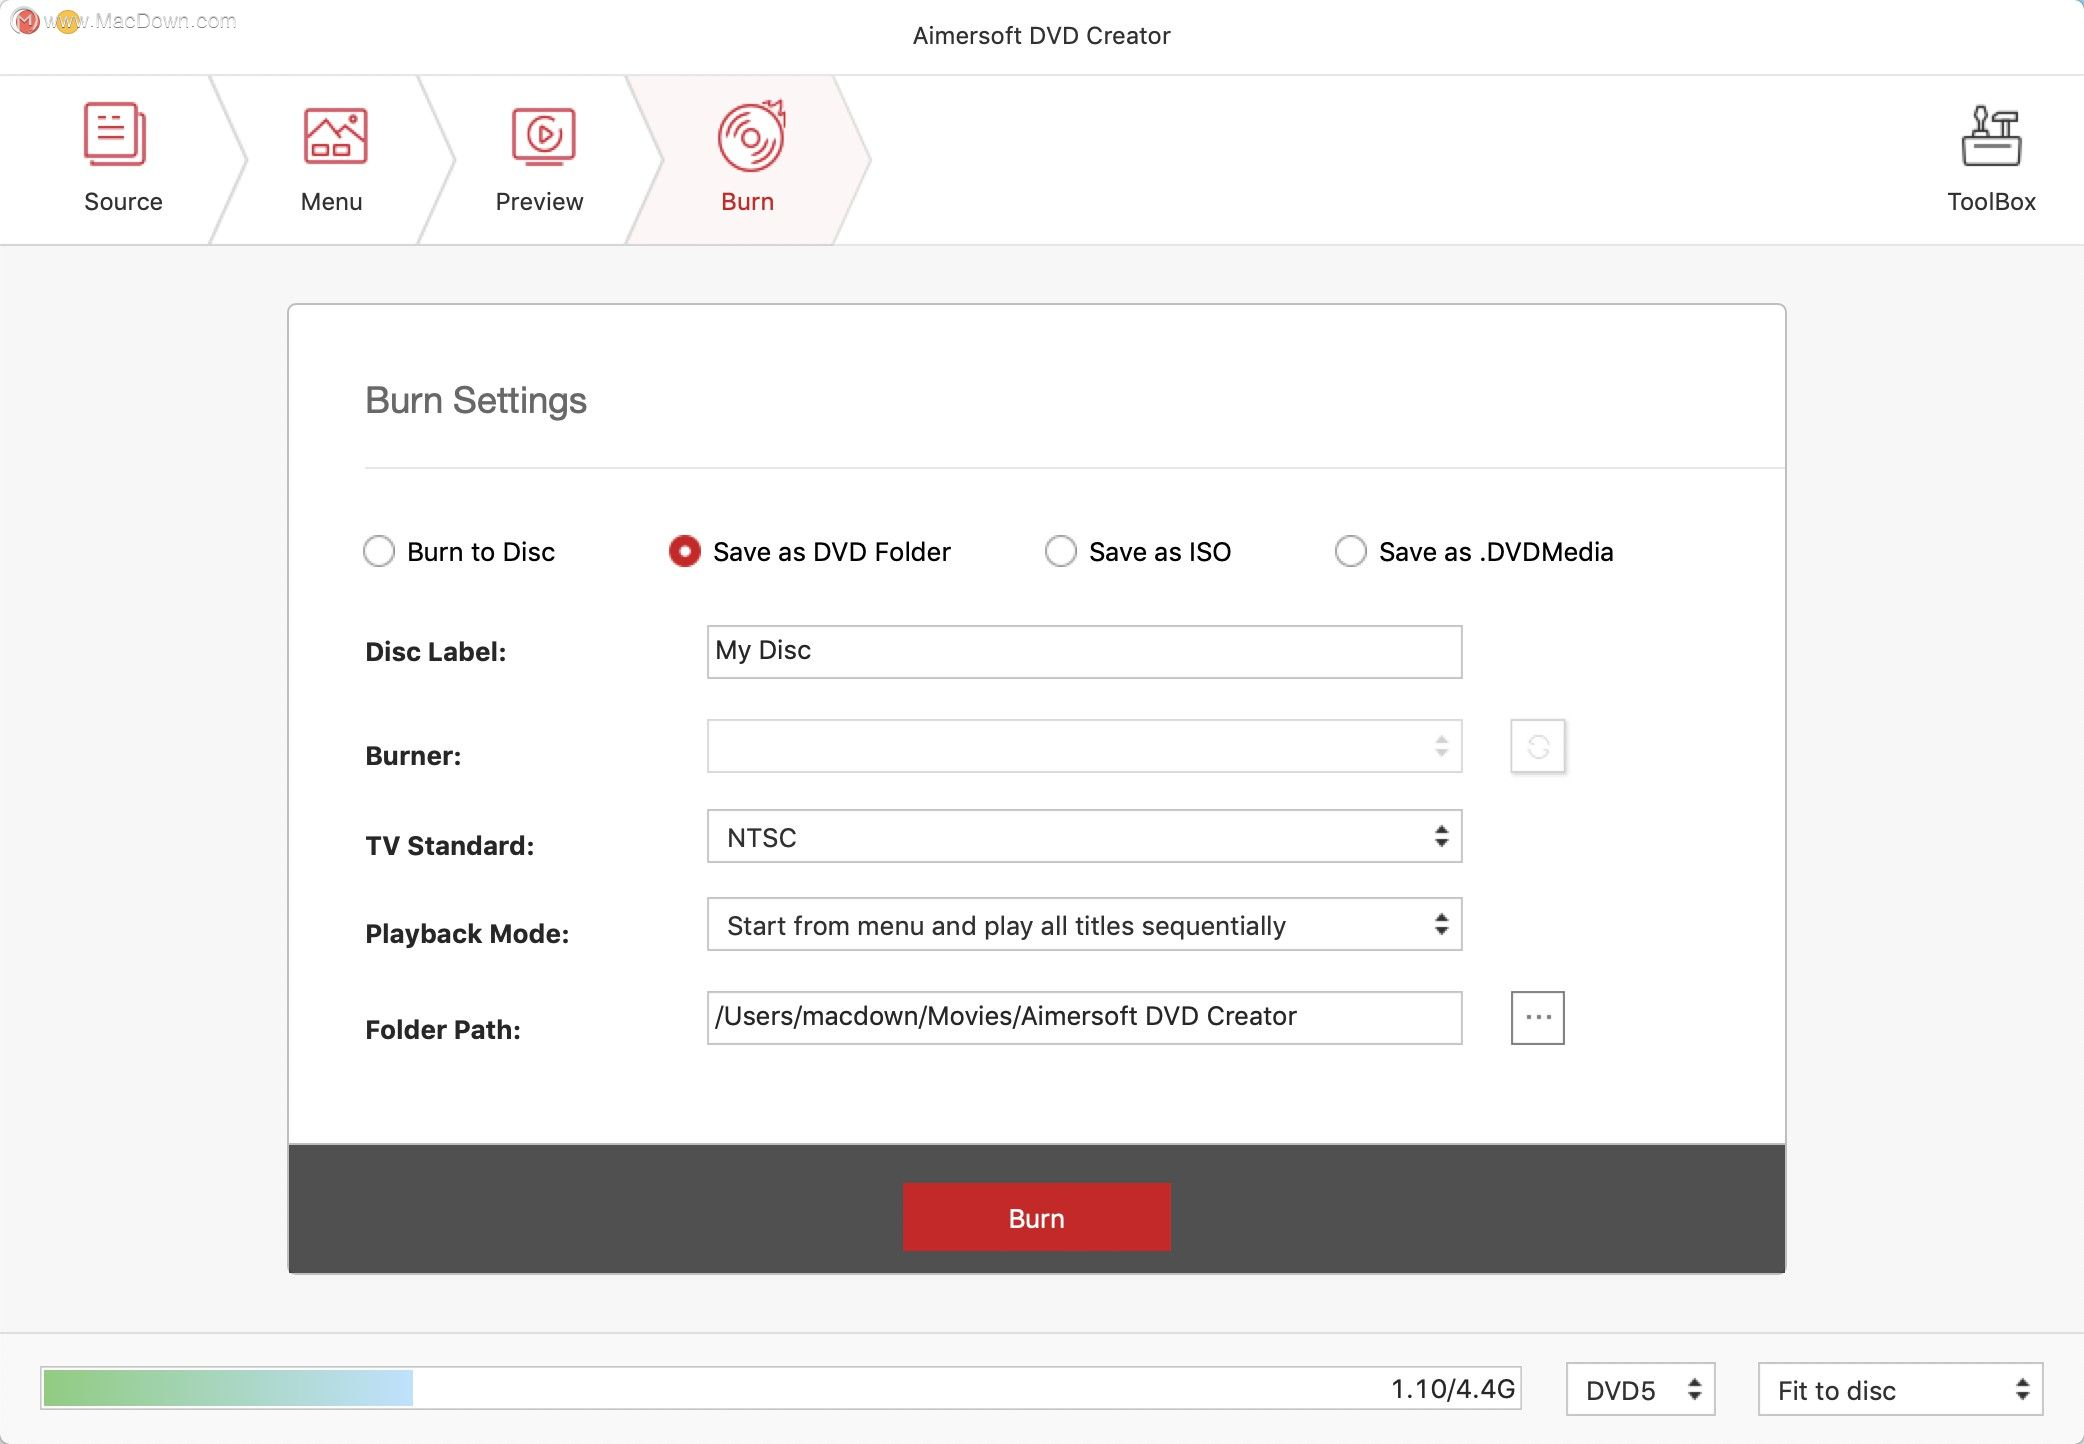Edit the Disc Label text field
The height and width of the screenshot is (1444, 2084).
point(1085,652)
